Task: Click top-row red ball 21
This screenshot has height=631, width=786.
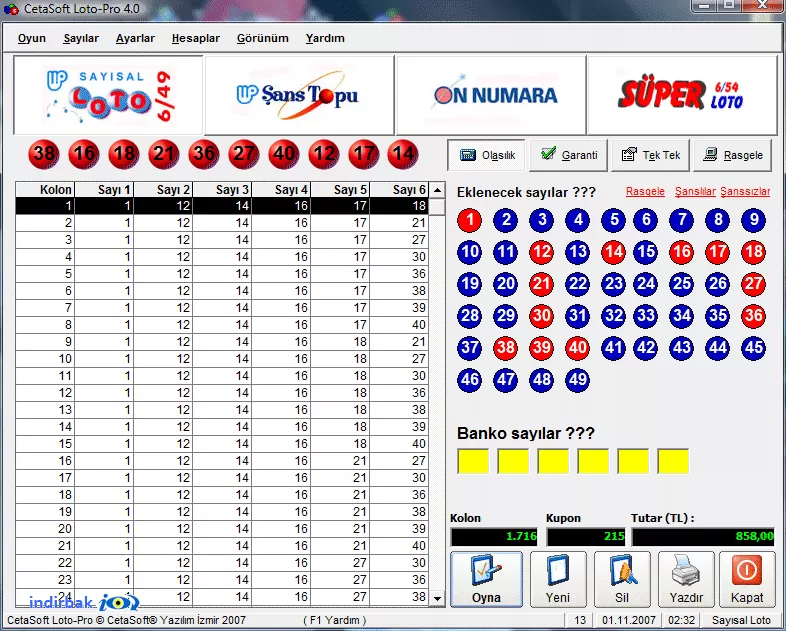Action: [164, 154]
